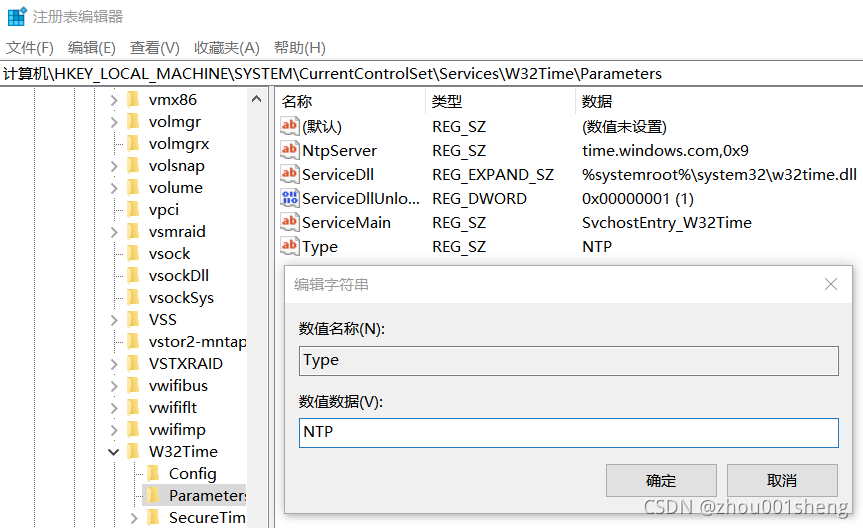Click the folder icon of volmgrx key

point(133,144)
